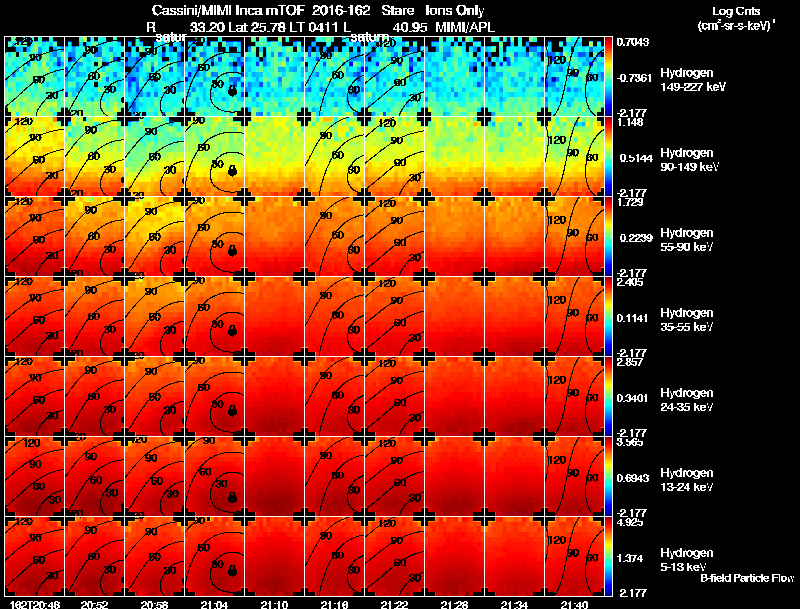The image size is (800, 609).
Task: Click the 2016-162 date in the title
Action: (341, 10)
